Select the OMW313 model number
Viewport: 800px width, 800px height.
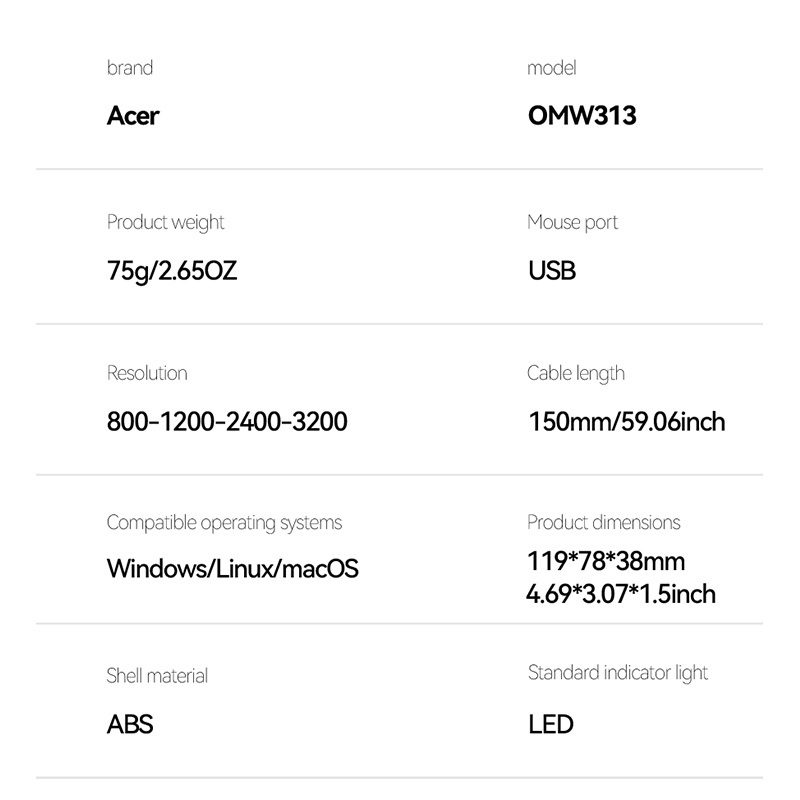point(582,115)
